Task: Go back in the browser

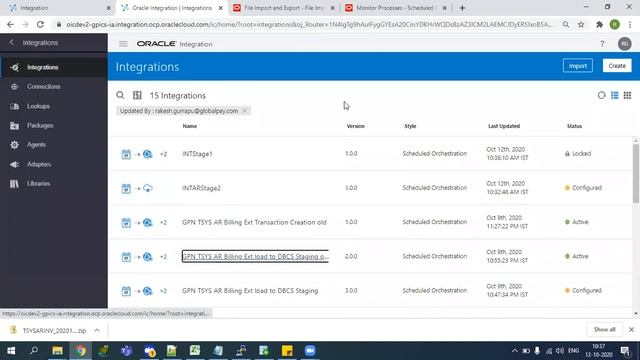Action: [x=10, y=24]
